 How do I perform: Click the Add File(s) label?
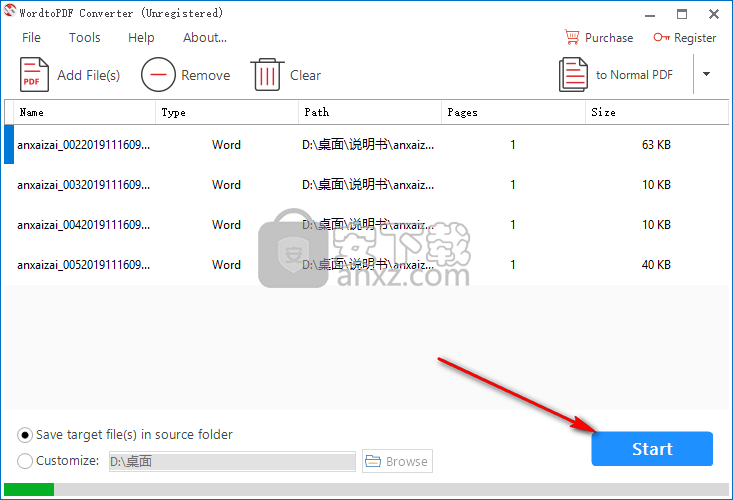pyautogui.click(x=88, y=75)
